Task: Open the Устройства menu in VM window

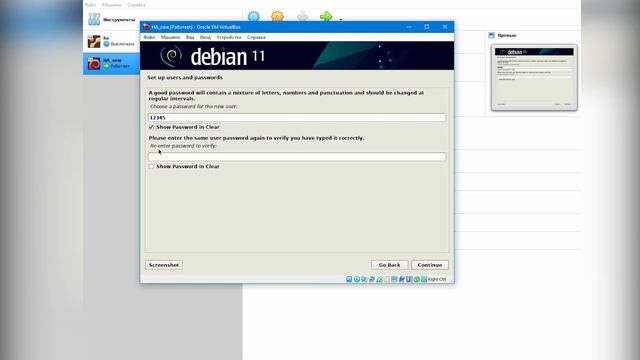Action: 229,37
